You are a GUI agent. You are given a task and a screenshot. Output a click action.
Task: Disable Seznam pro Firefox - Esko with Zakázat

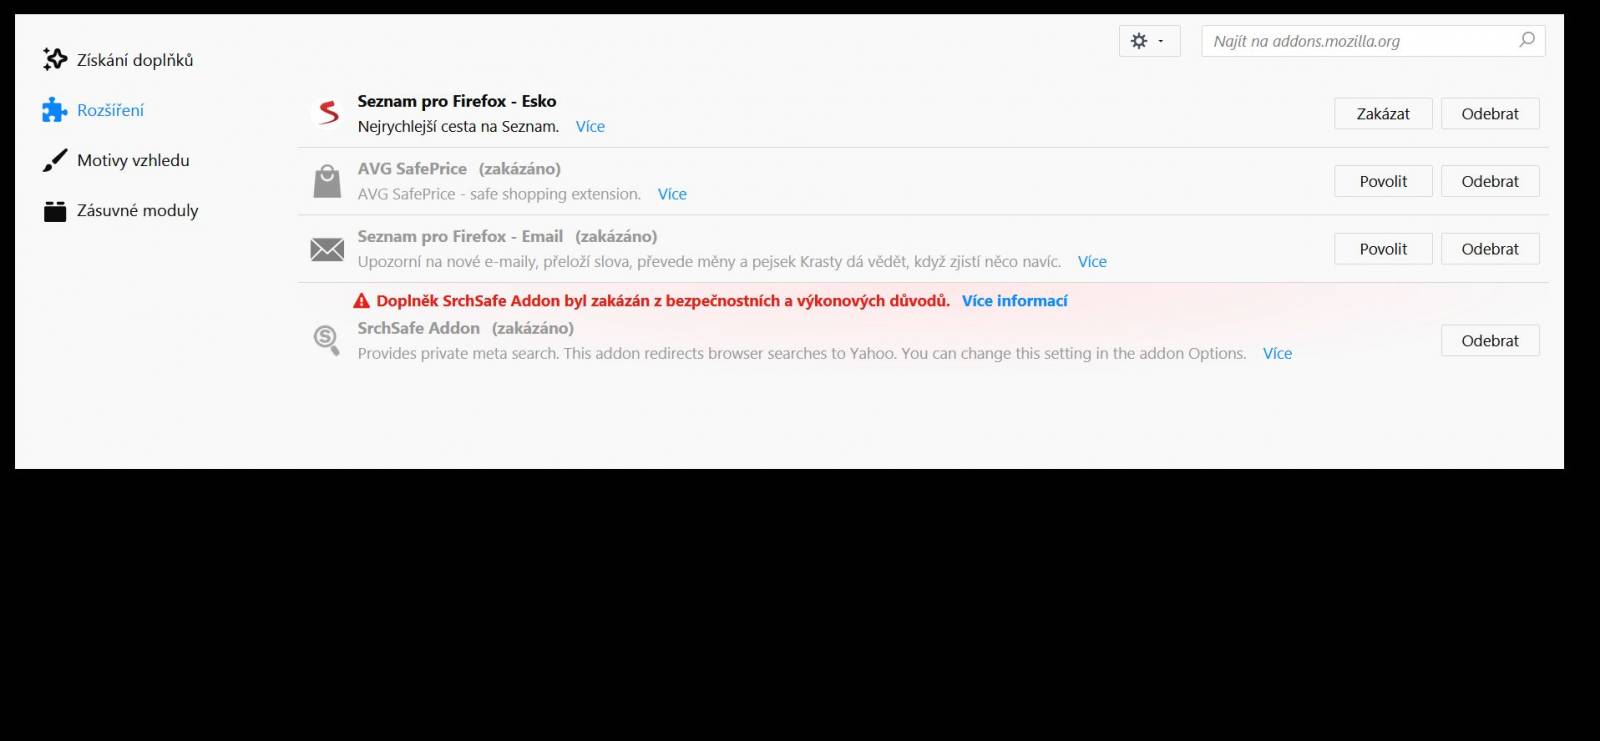pos(1383,114)
